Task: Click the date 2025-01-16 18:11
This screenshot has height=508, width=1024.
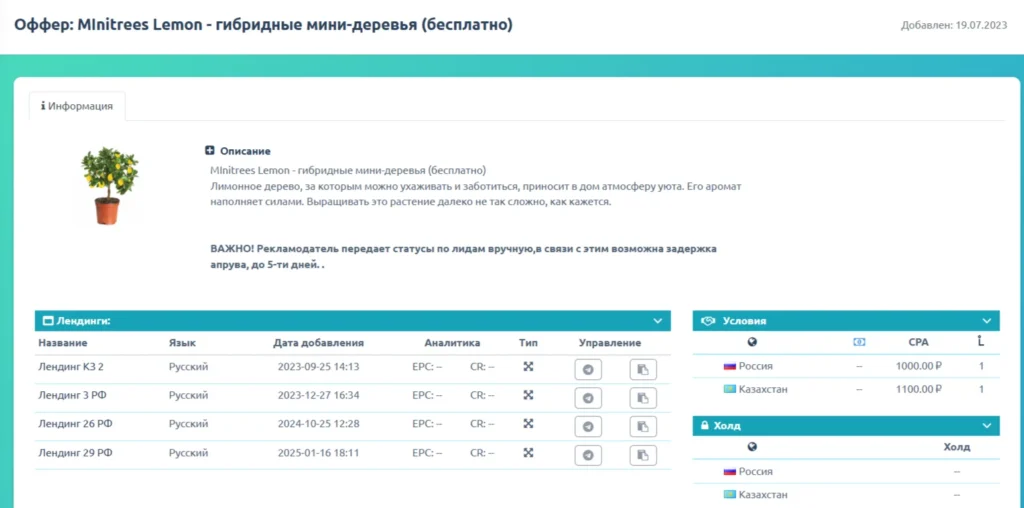Action: [319, 452]
